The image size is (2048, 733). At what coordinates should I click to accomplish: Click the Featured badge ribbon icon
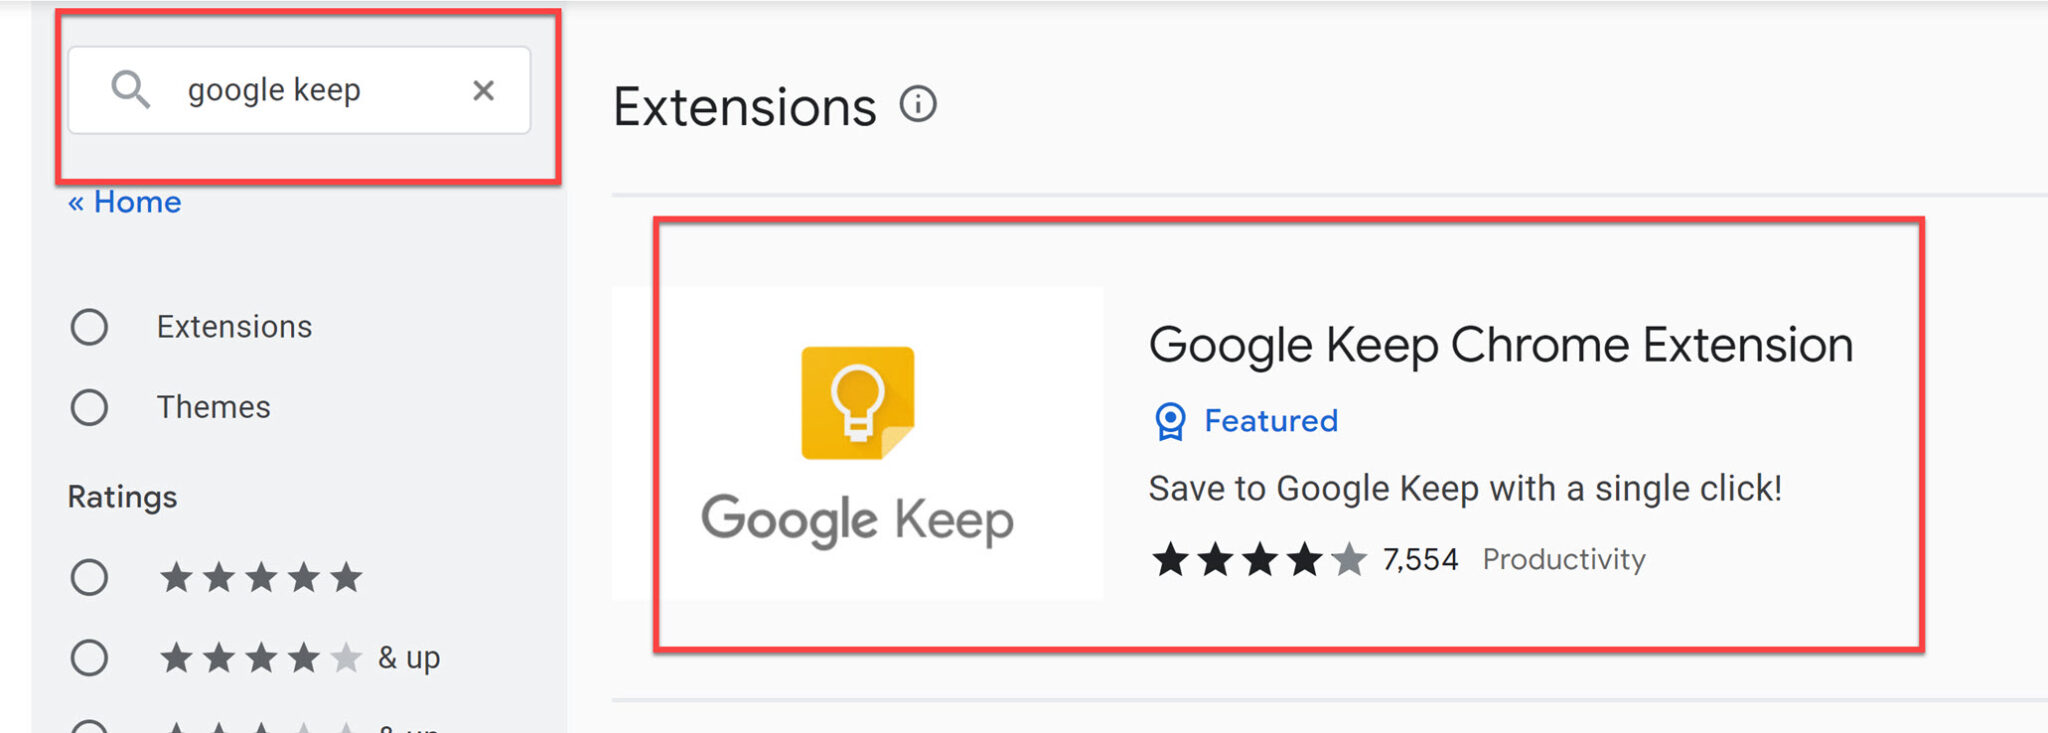point(1169,421)
